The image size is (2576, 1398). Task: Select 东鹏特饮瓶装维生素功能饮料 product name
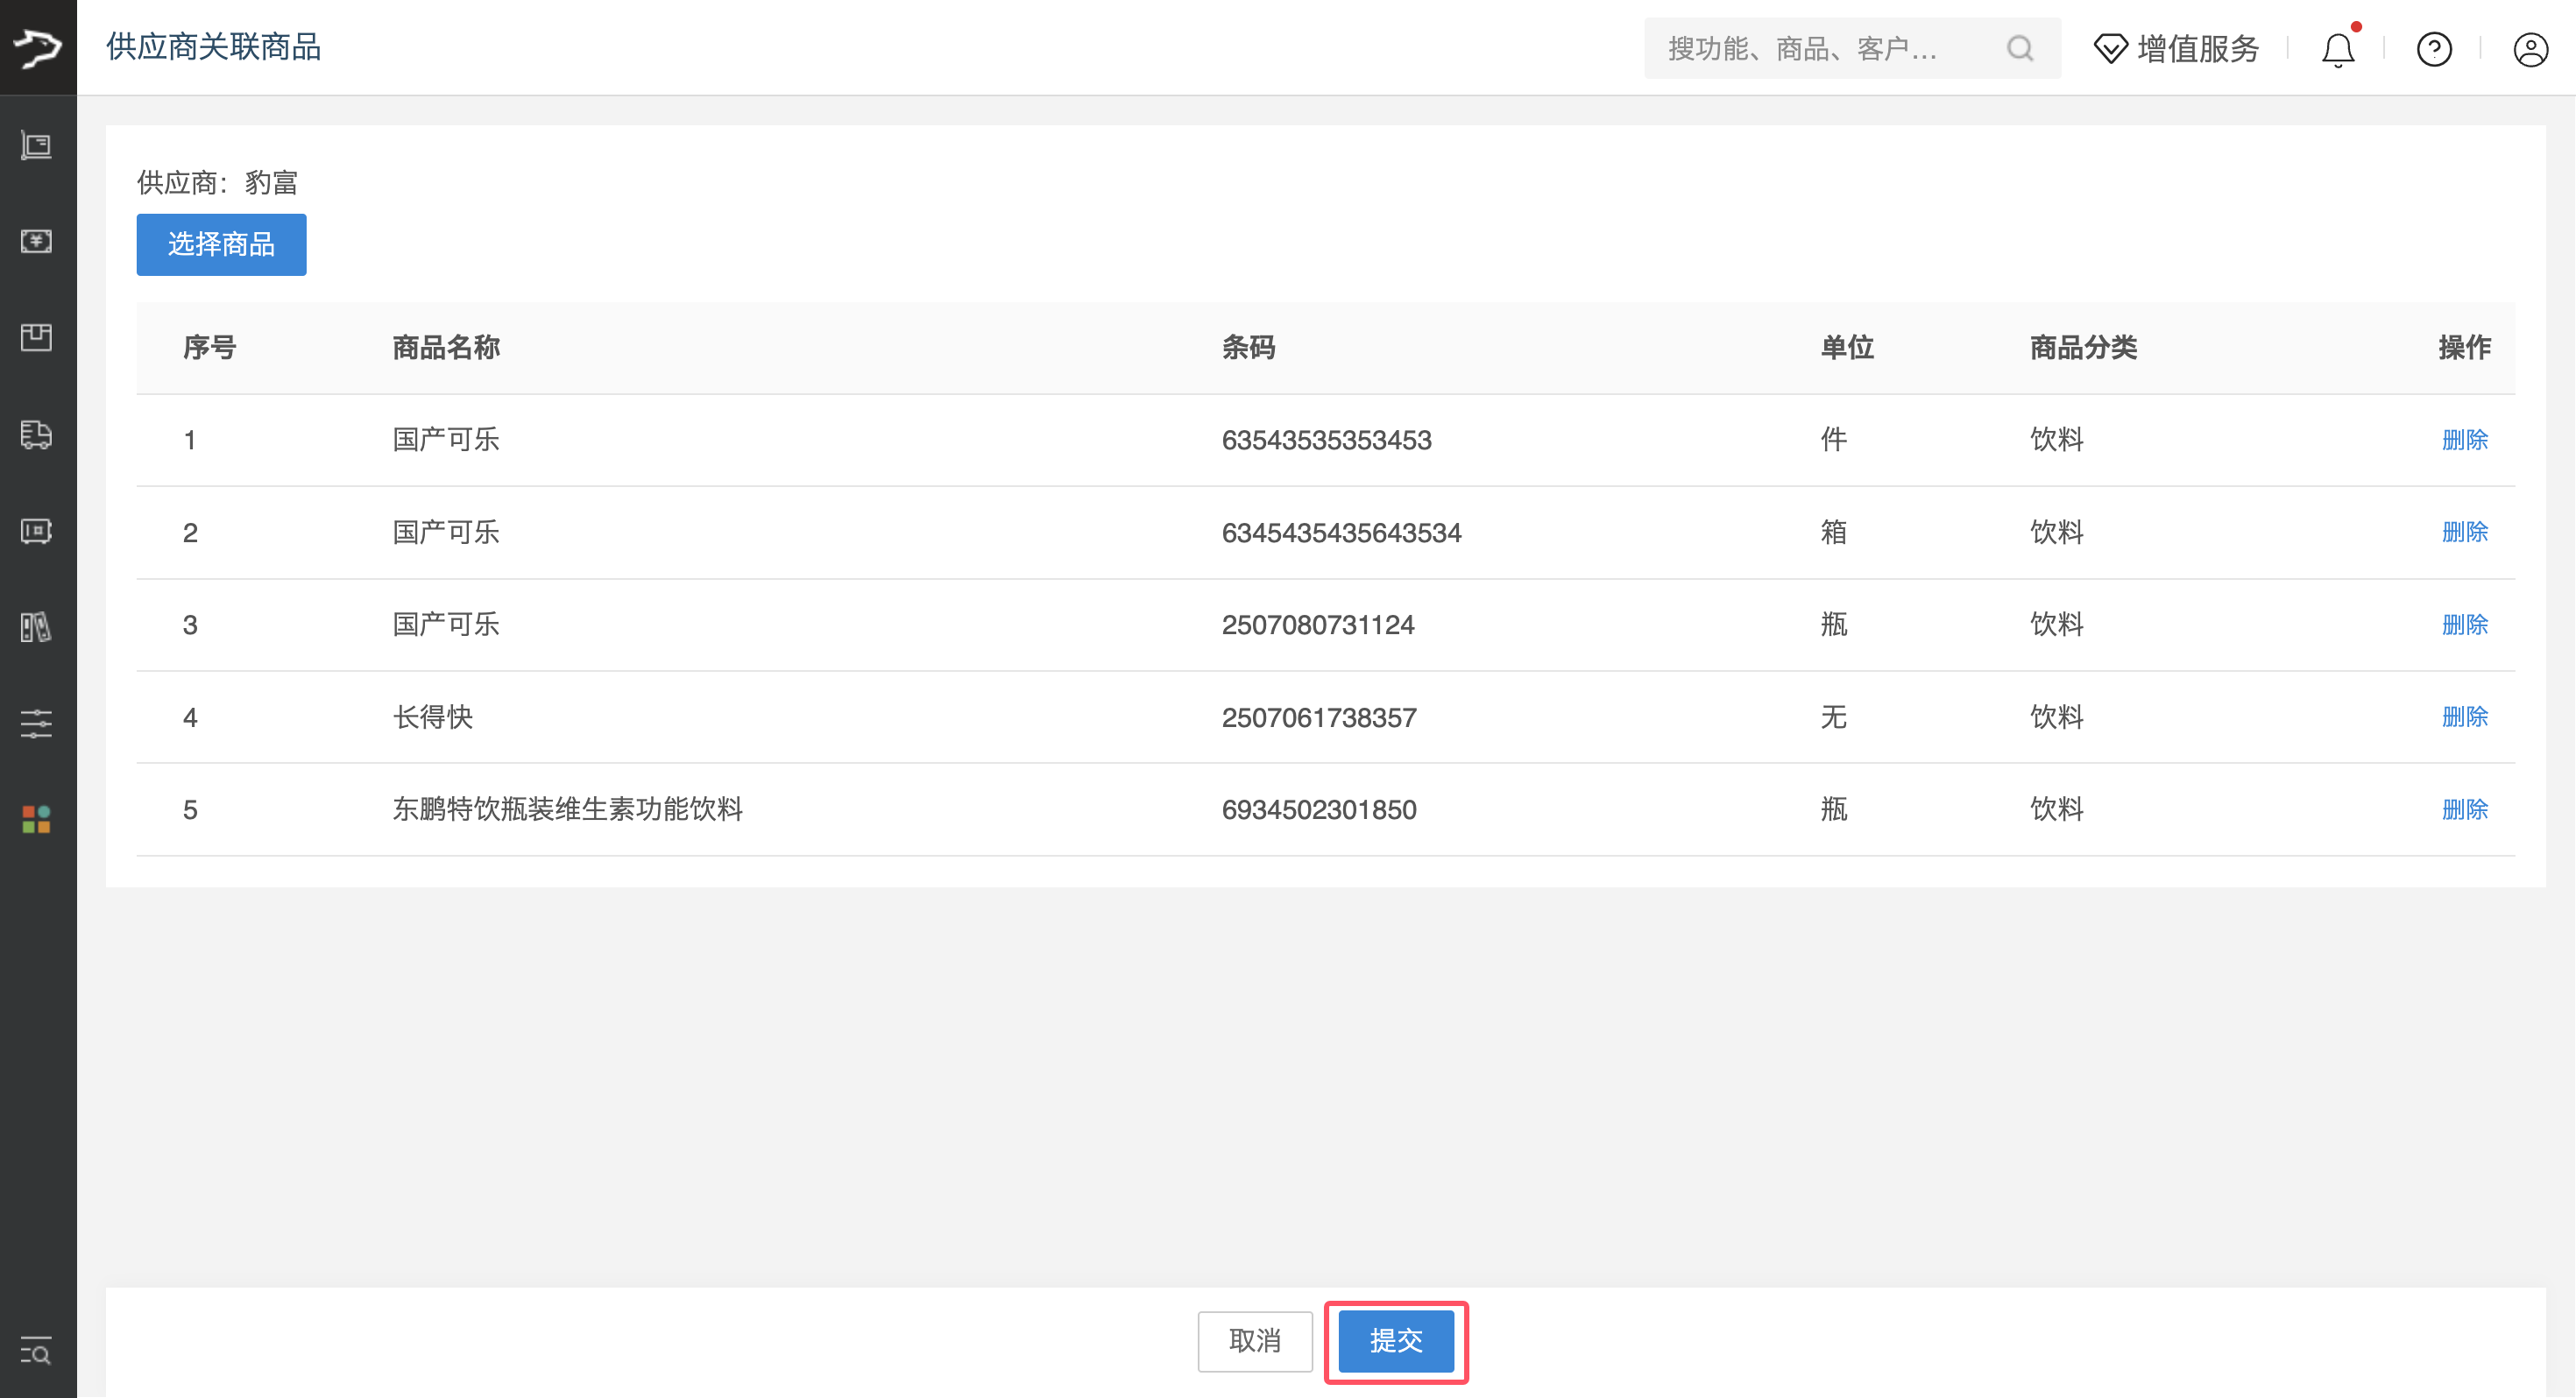coord(567,810)
